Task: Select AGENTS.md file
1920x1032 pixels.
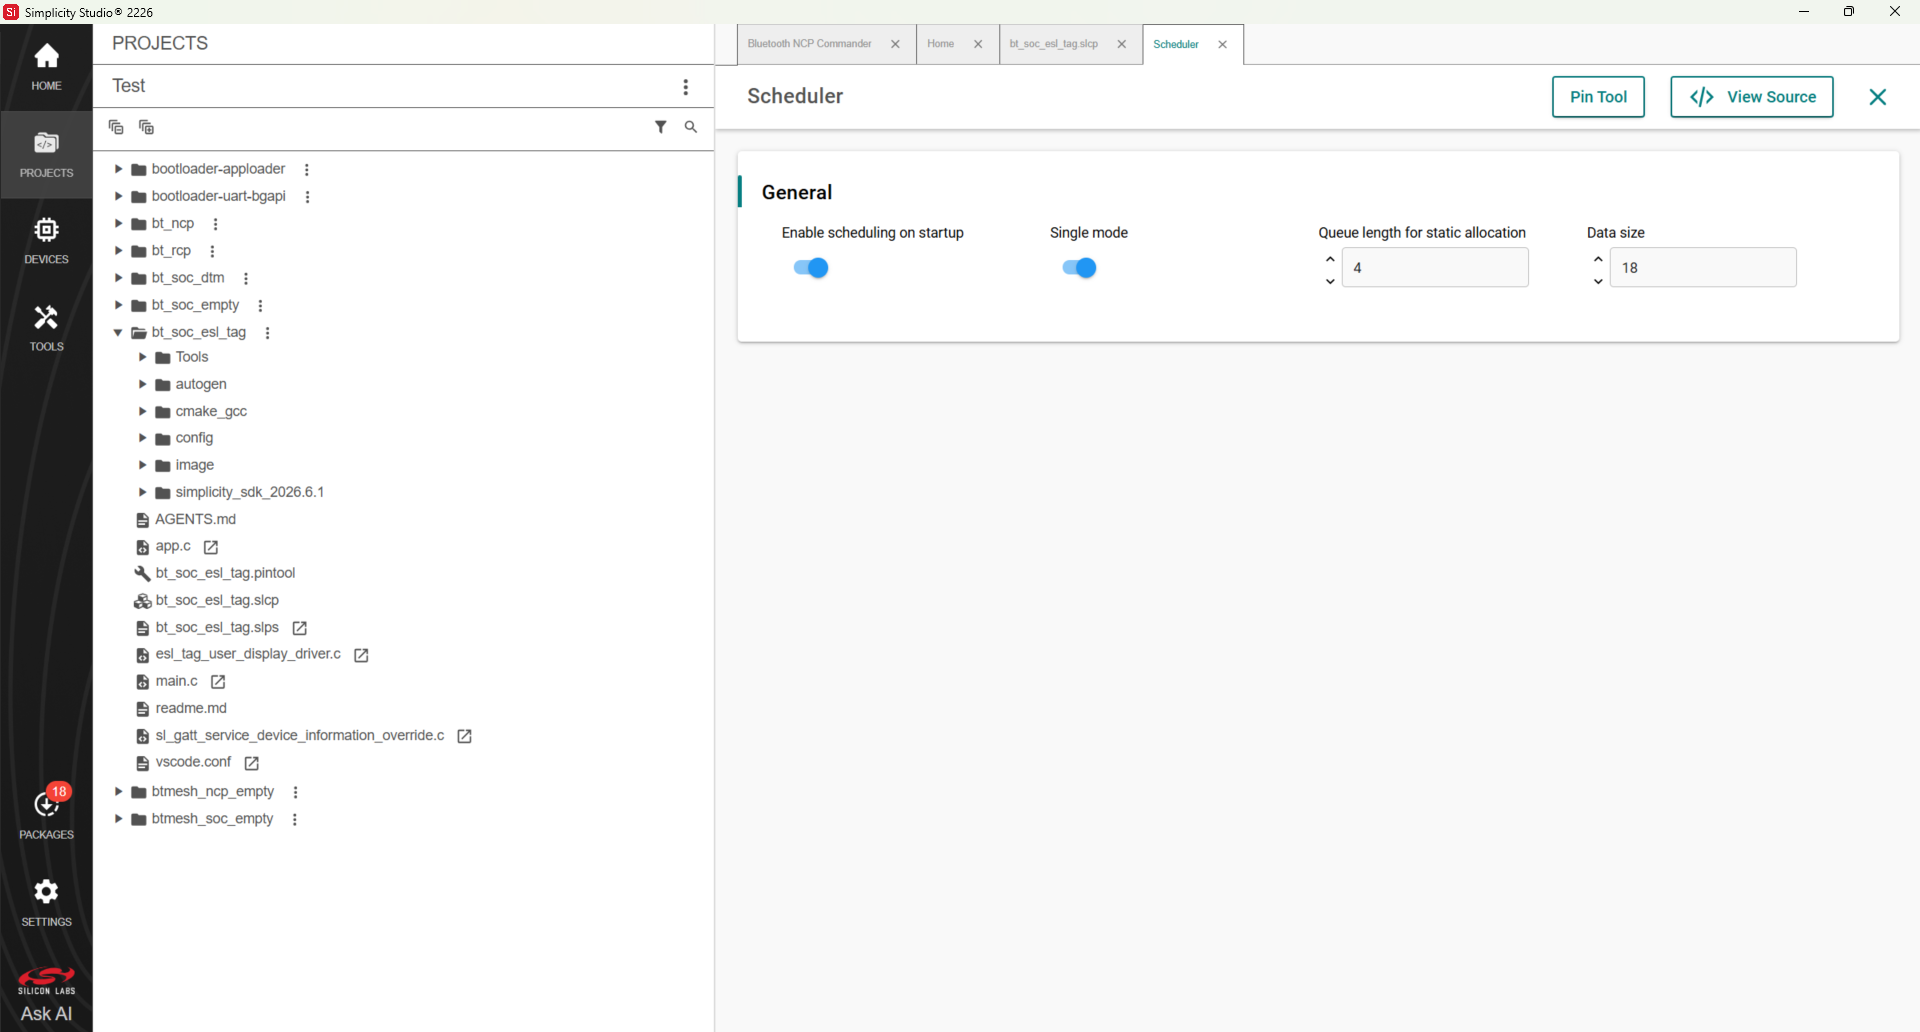Action: (x=195, y=519)
